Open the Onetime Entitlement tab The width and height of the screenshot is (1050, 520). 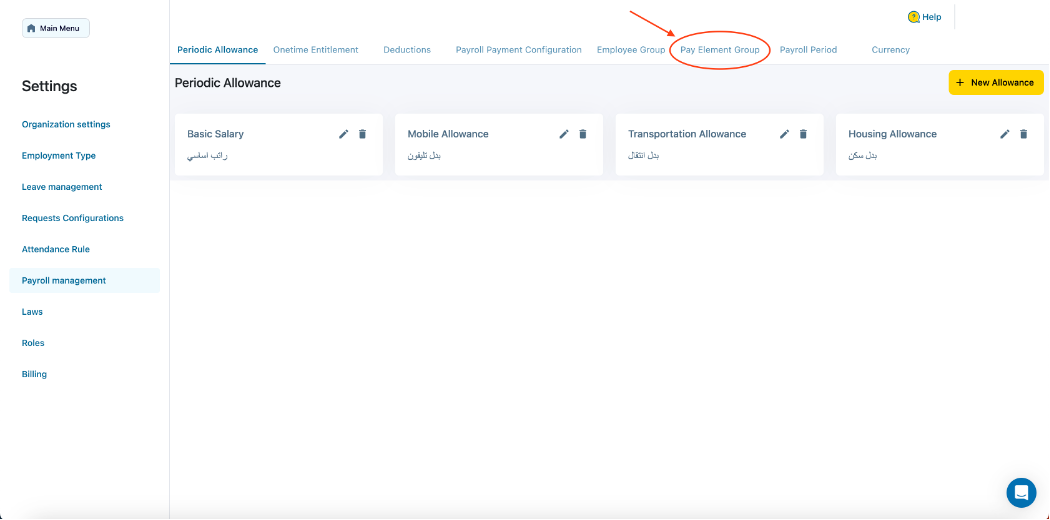[315, 50]
